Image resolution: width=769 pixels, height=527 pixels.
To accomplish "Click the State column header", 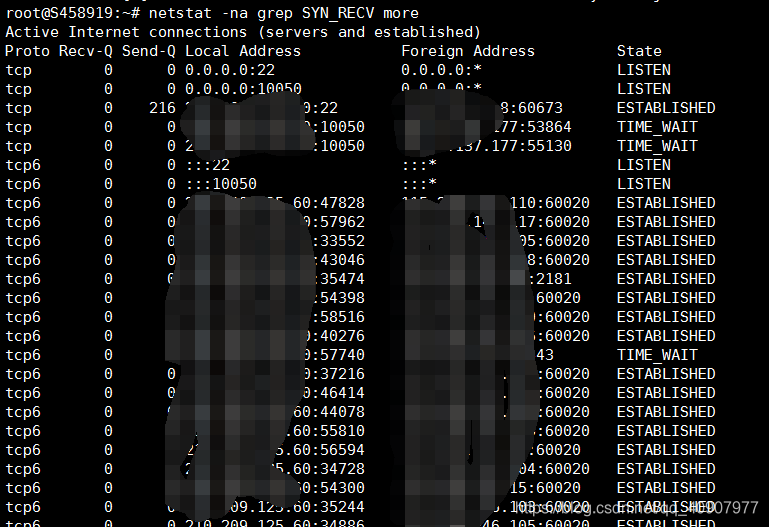I will tap(639, 51).
